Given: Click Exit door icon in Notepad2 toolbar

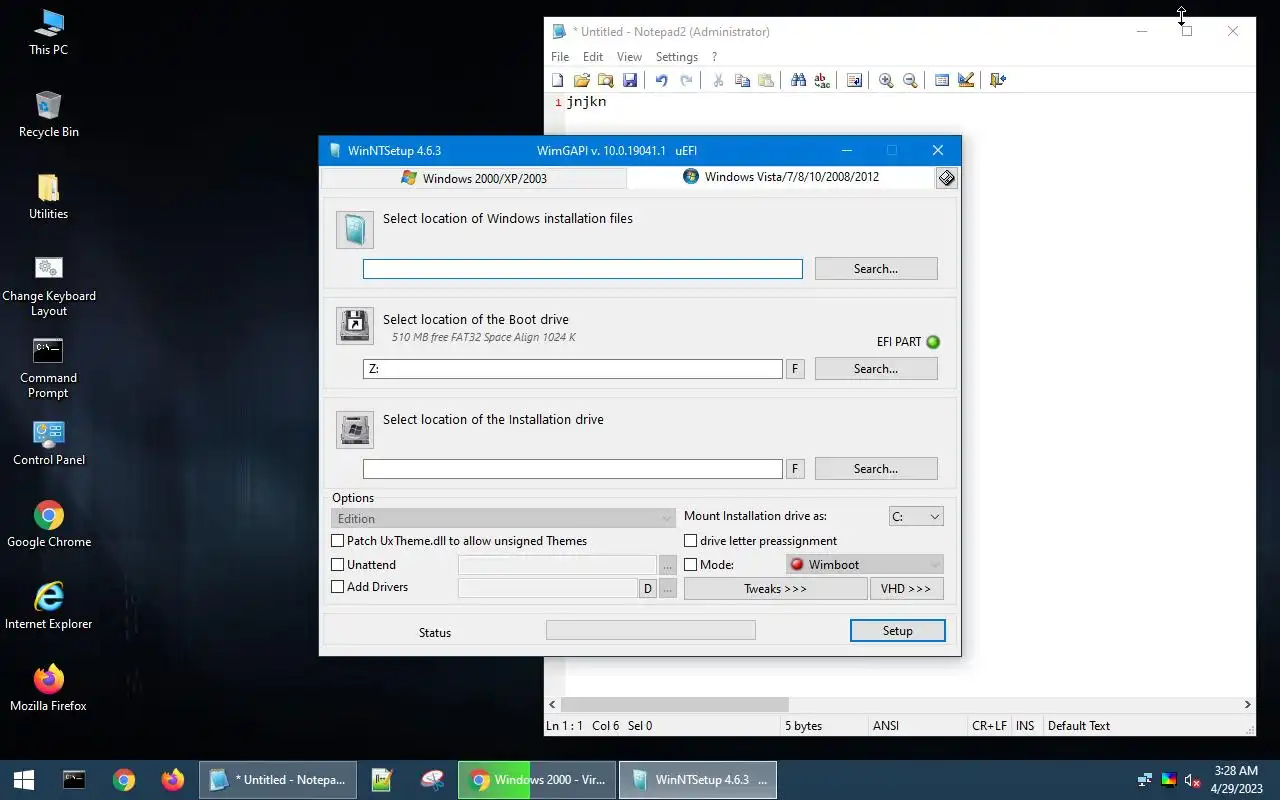Looking at the screenshot, I should coord(998,80).
